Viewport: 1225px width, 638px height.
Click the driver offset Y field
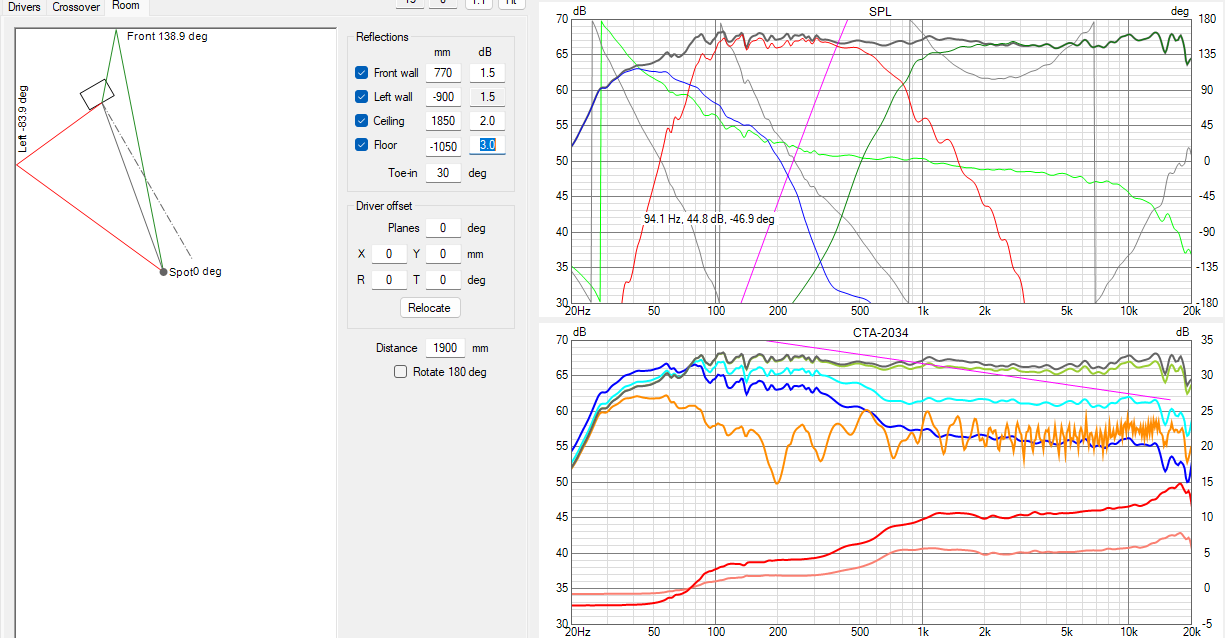pyautogui.click(x=443, y=254)
